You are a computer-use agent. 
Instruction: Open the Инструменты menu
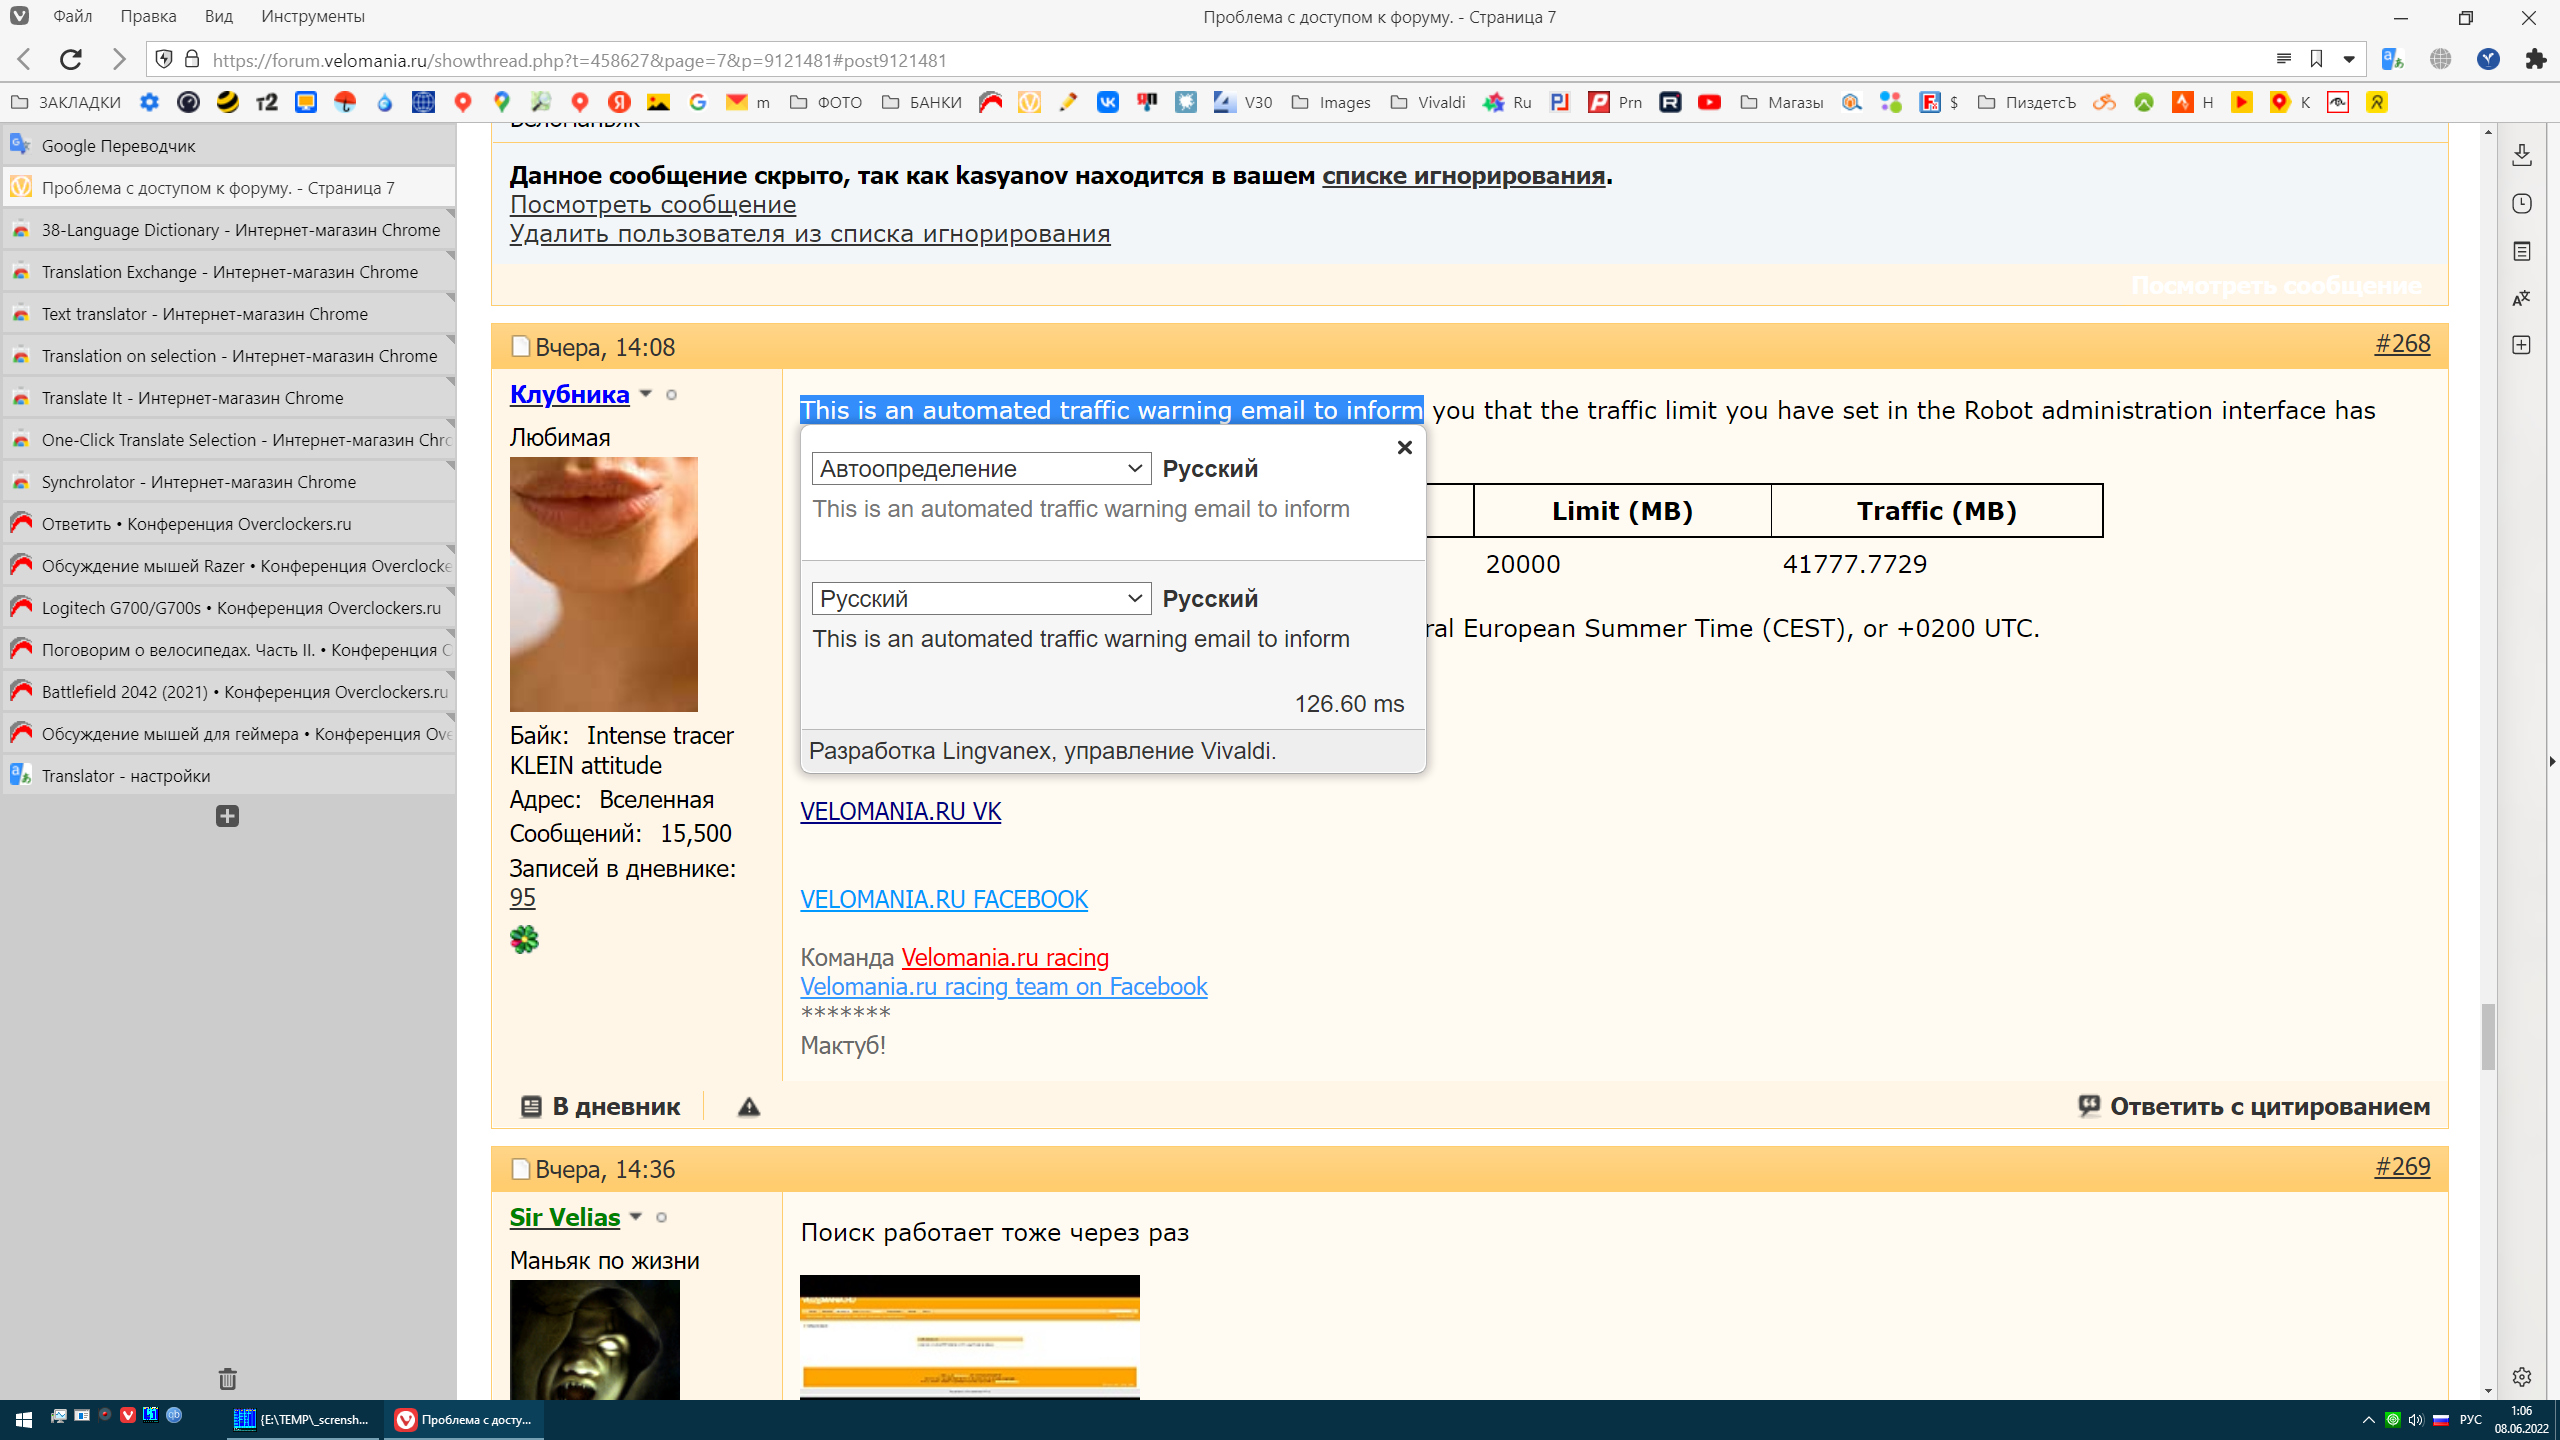(312, 16)
